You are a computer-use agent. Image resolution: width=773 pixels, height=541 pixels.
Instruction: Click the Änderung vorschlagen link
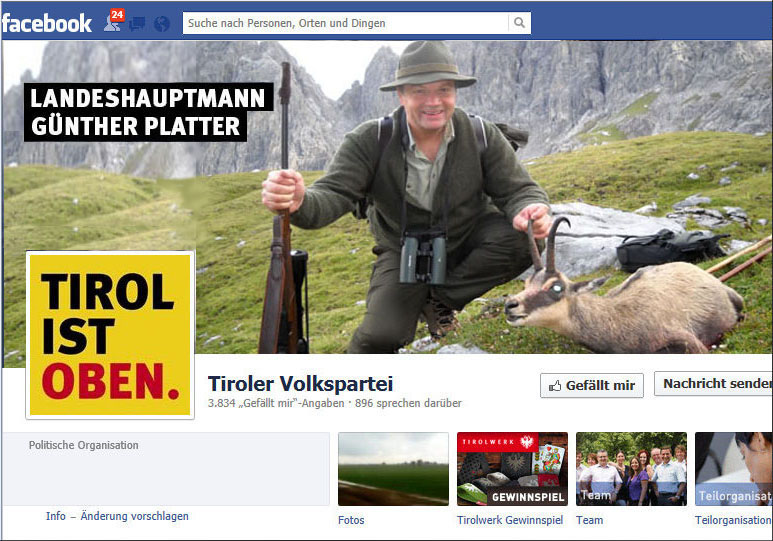pos(134,516)
